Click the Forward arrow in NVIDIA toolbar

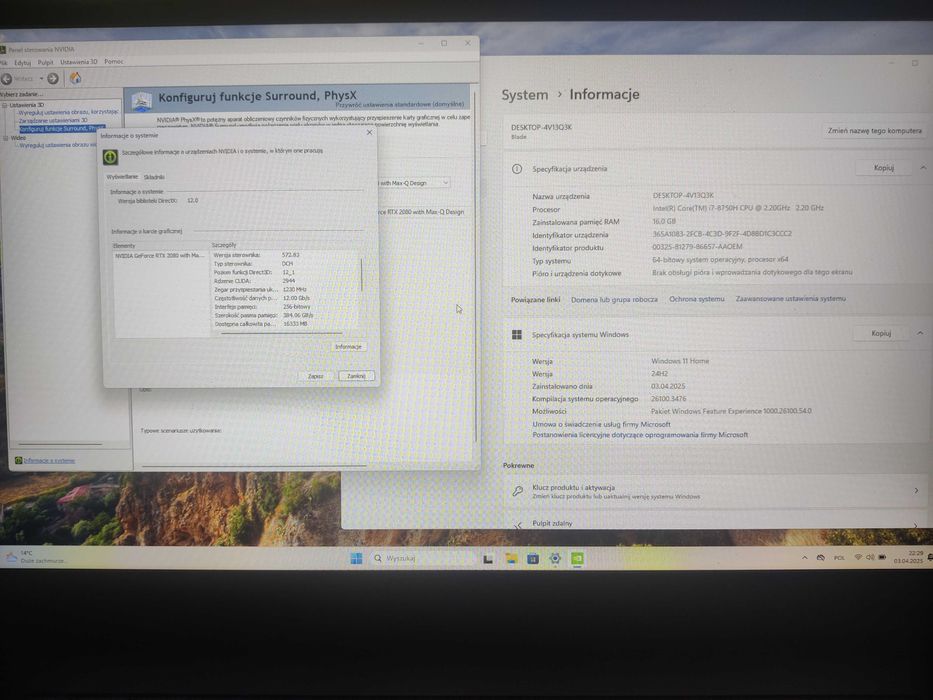[53, 79]
